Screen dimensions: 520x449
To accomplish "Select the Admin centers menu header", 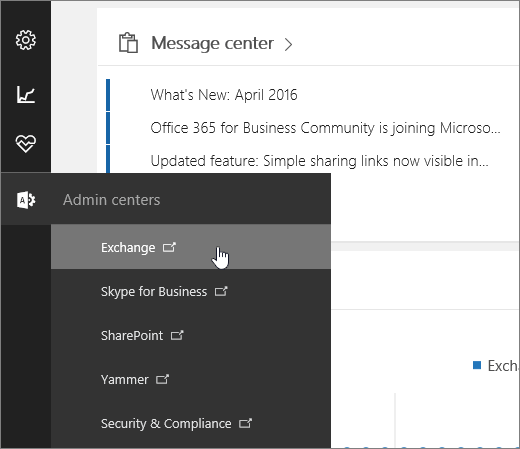I will (166, 199).
